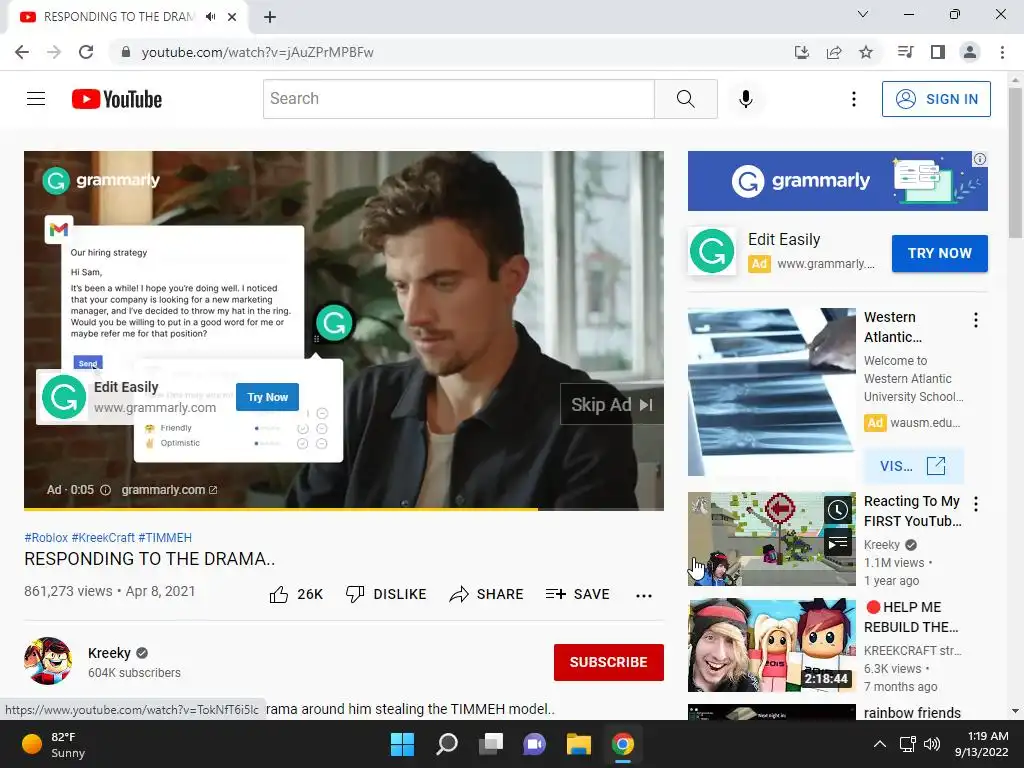Open YouTube settings three-dot menu

(x=854, y=99)
